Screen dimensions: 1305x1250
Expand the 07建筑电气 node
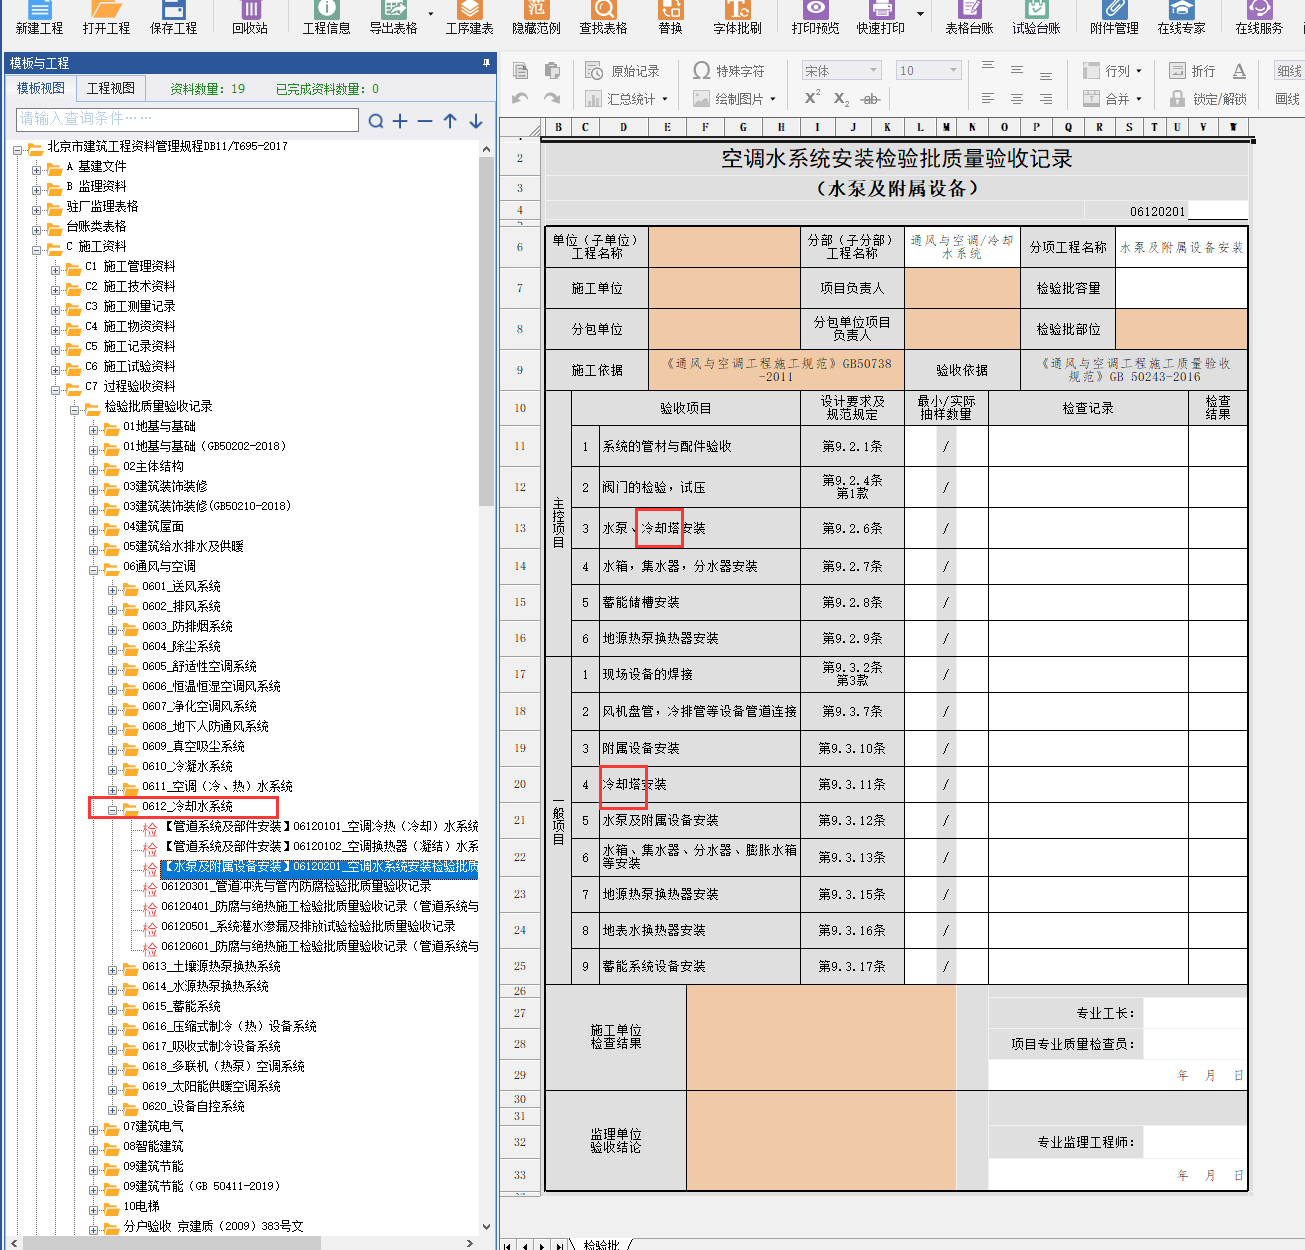pos(93,1129)
